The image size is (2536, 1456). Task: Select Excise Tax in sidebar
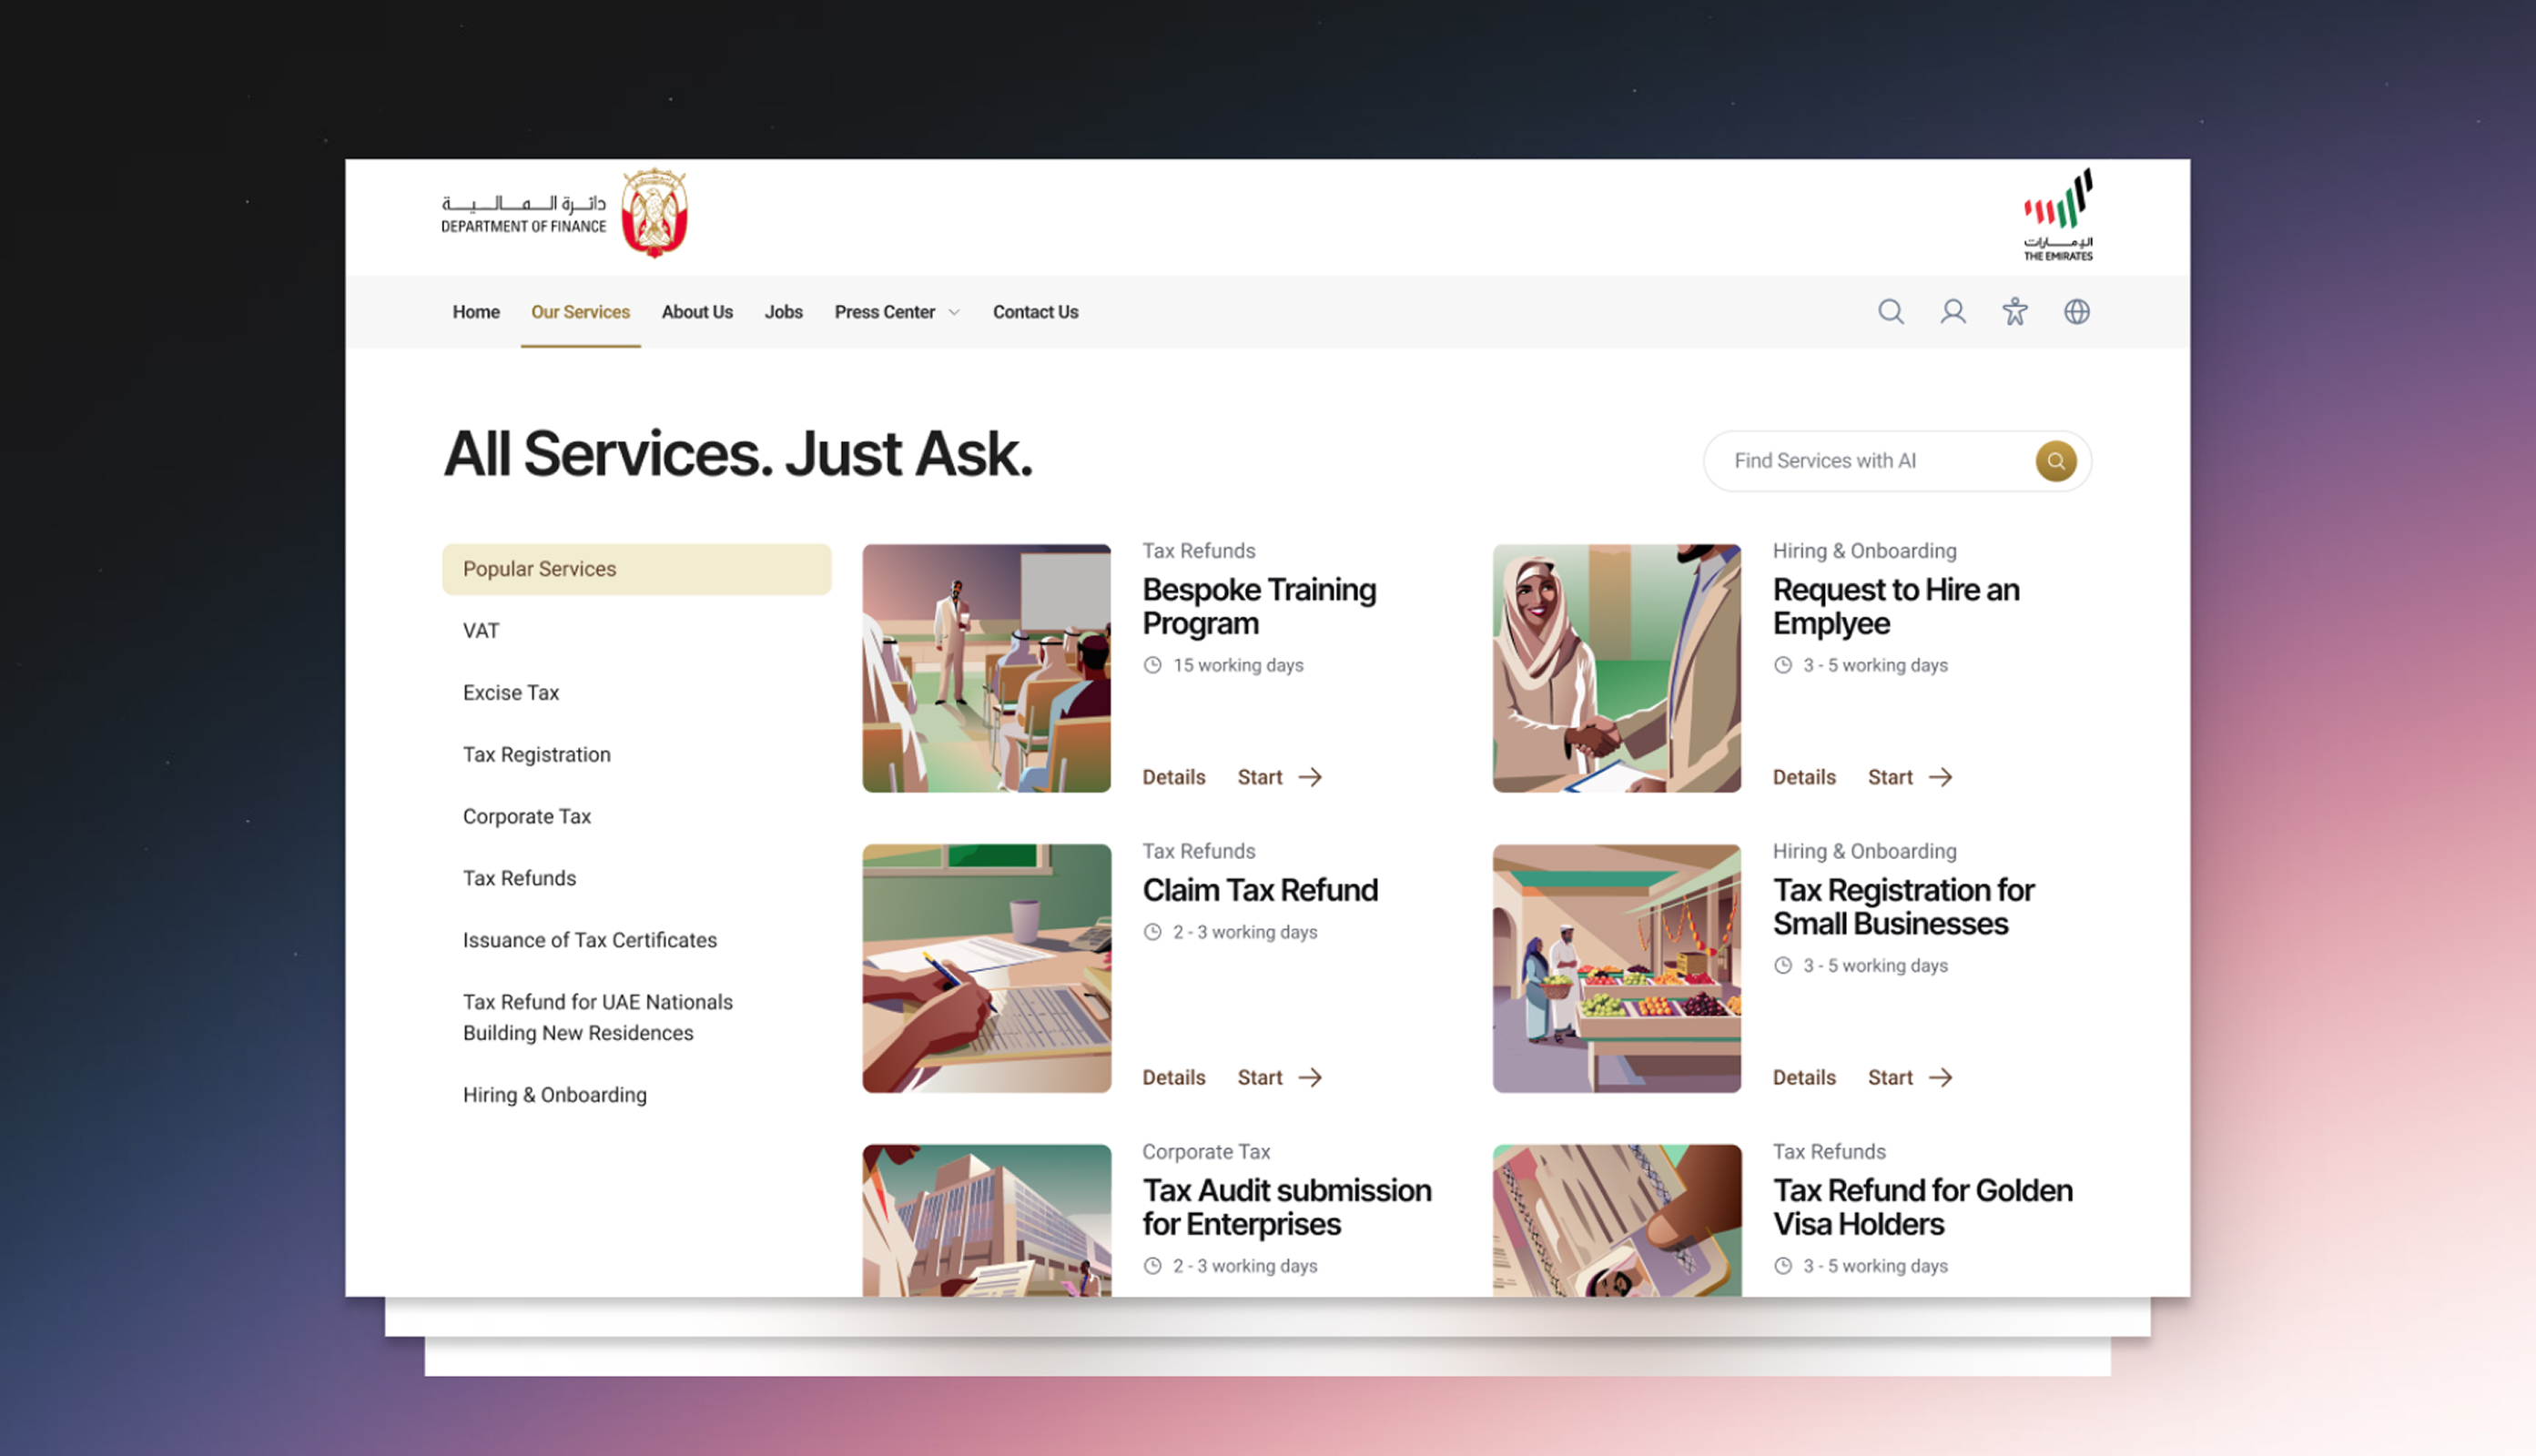510,692
